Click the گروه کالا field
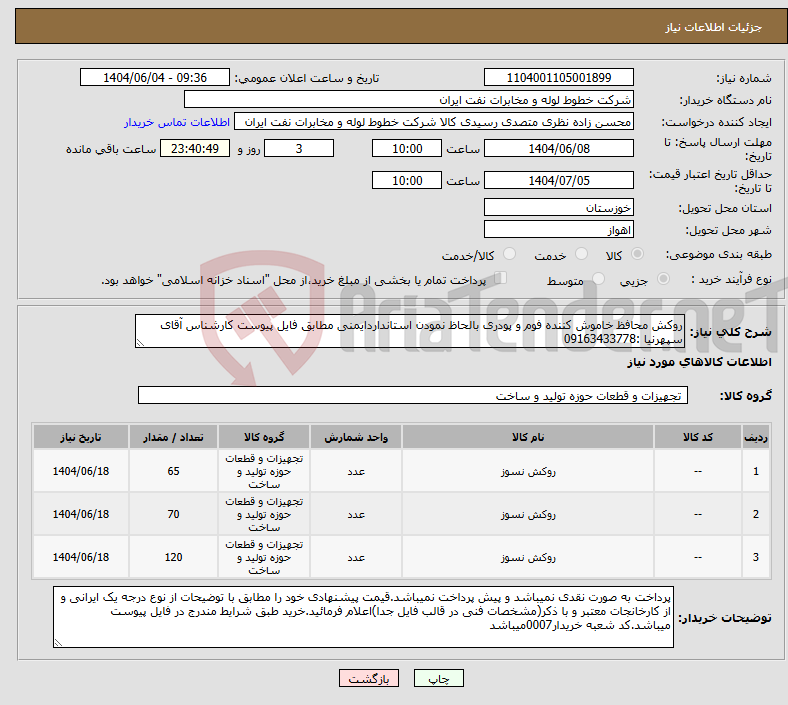 (413, 395)
